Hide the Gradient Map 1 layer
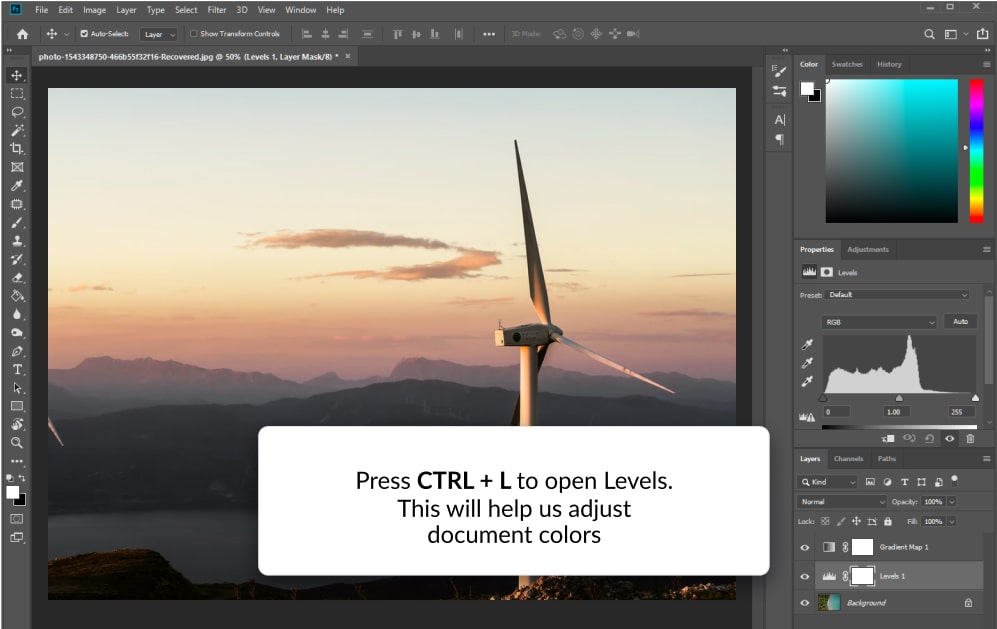 click(805, 548)
